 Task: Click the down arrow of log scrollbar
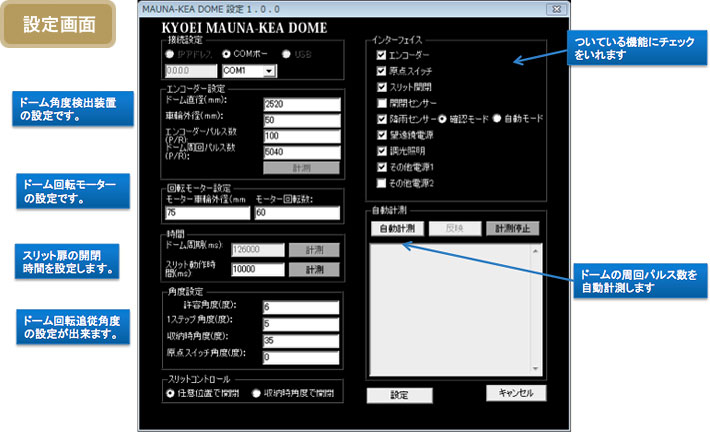click(535, 369)
